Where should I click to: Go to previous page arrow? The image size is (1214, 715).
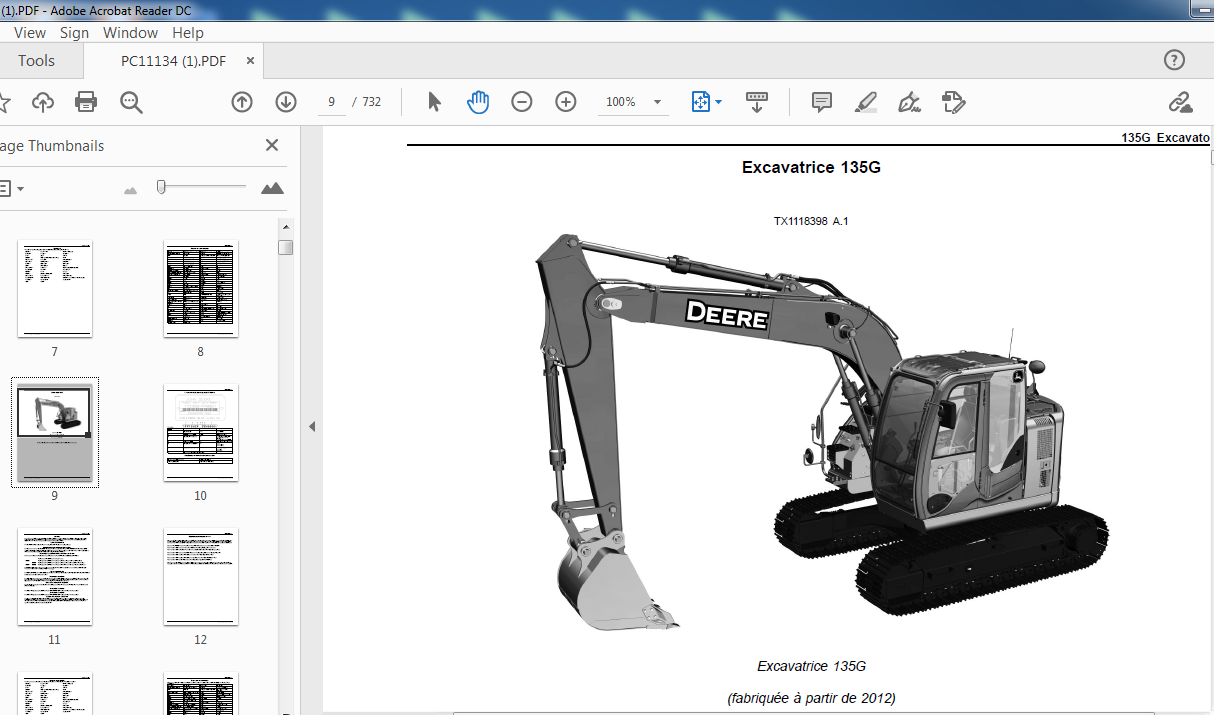tap(241, 102)
